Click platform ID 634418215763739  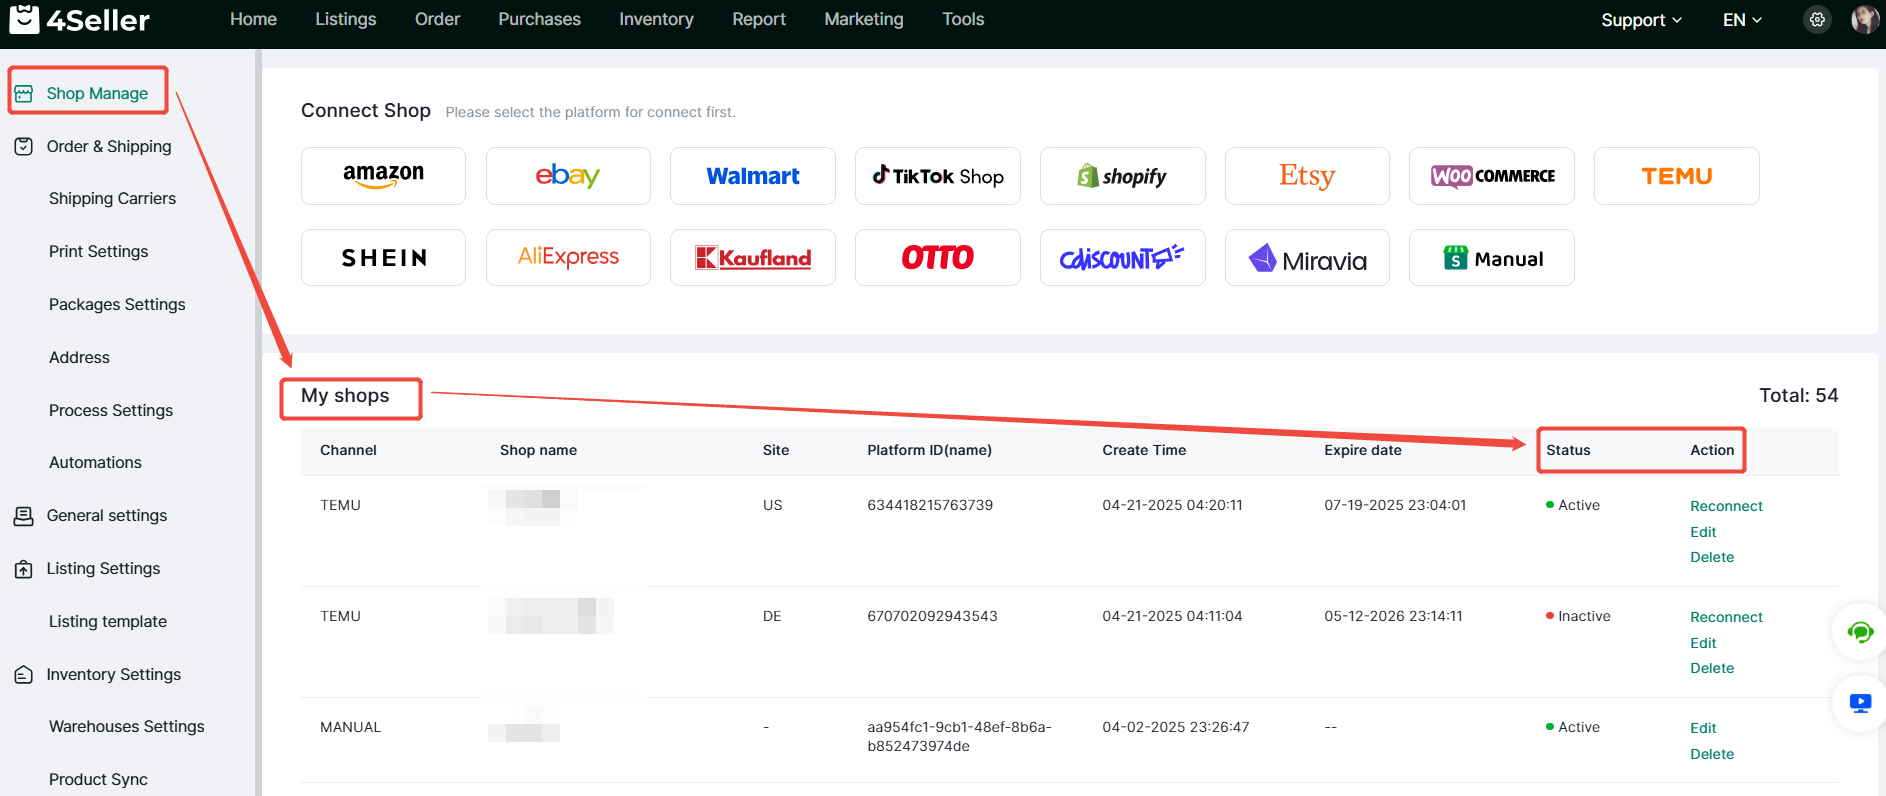(930, 505)
